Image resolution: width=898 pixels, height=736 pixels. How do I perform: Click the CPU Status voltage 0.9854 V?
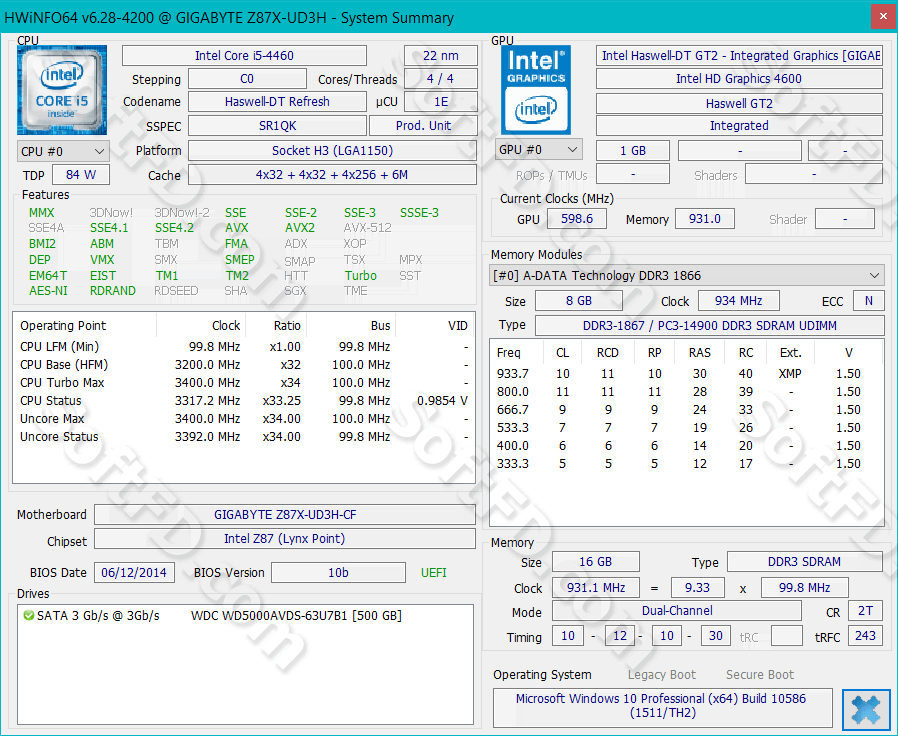(442, 401)
